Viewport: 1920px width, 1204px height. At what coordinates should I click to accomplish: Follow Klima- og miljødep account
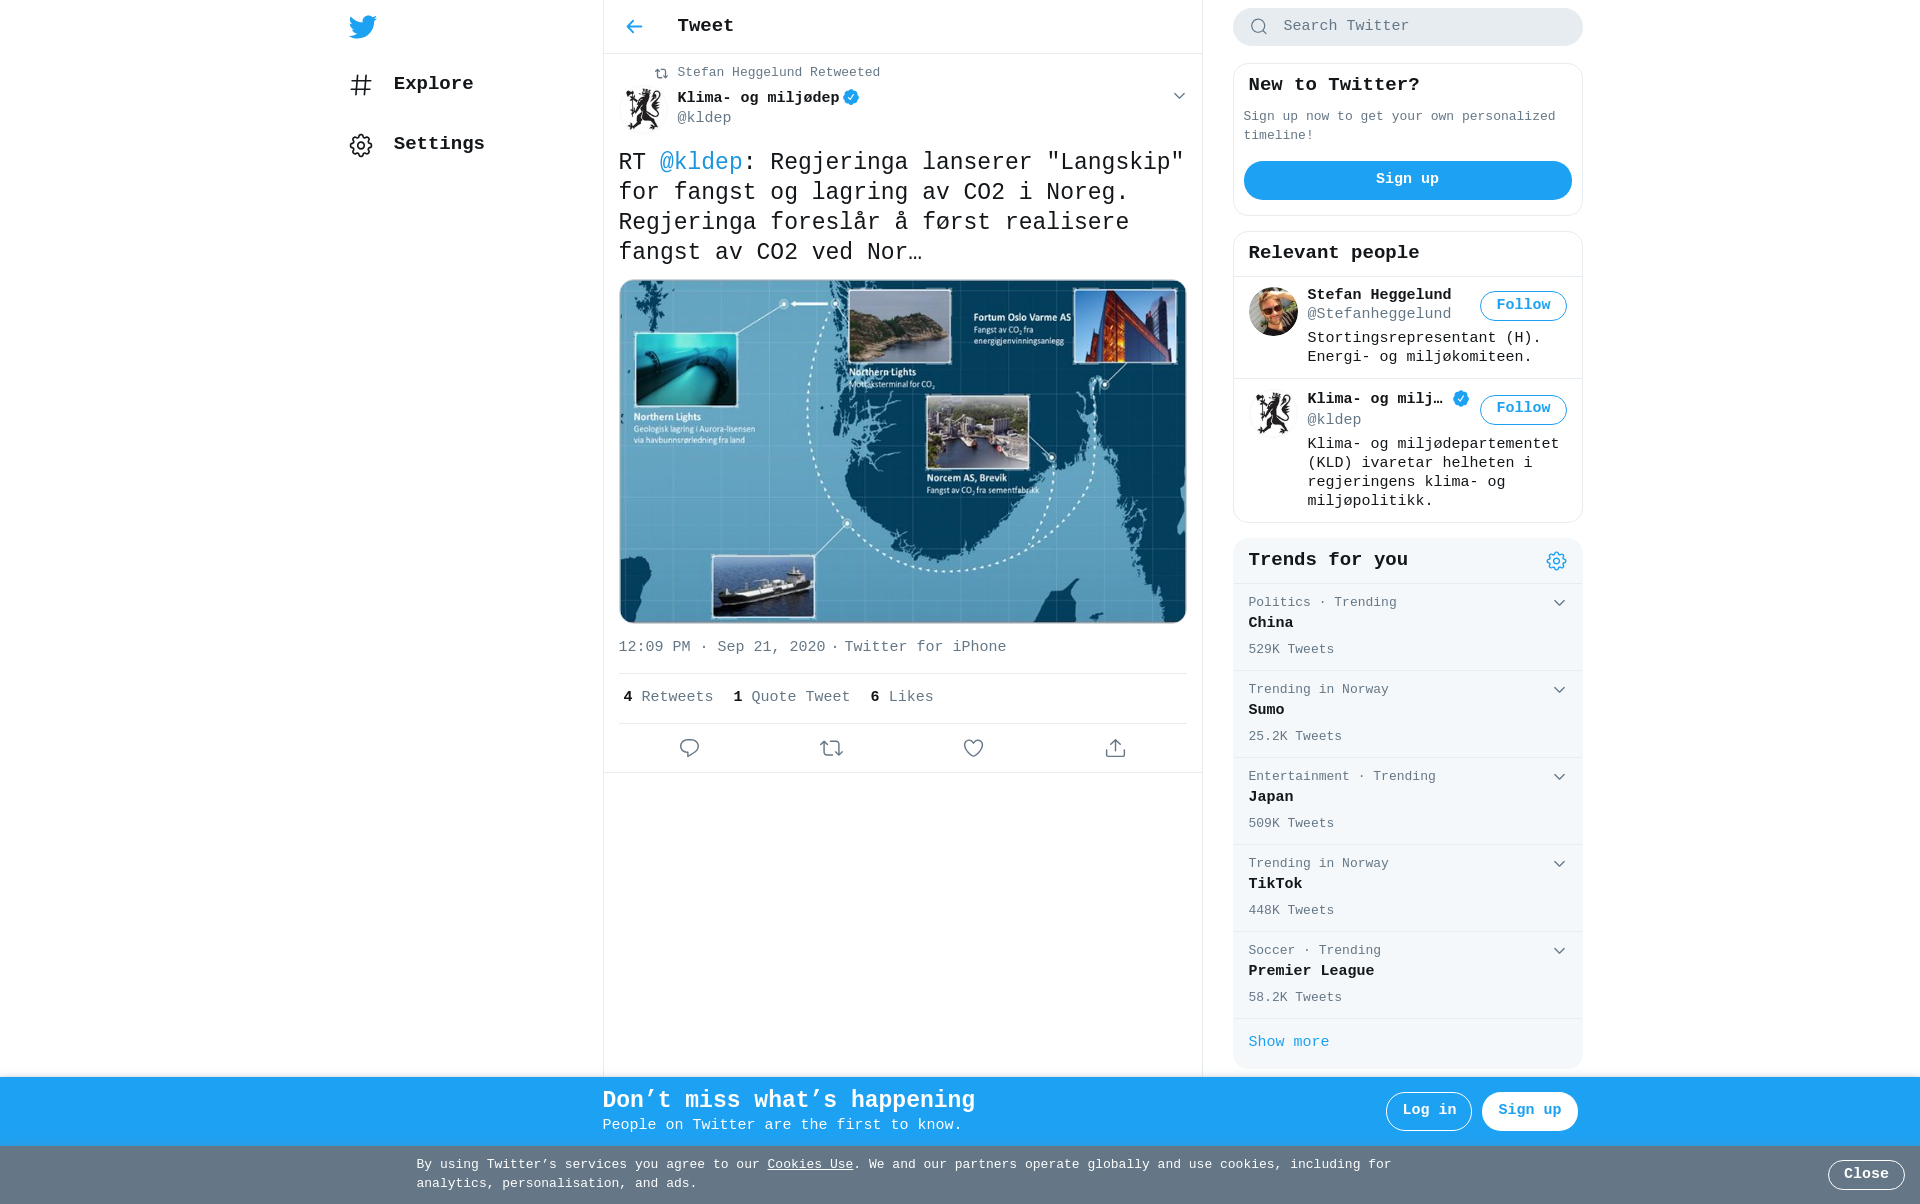click(x=1523, y=409)
